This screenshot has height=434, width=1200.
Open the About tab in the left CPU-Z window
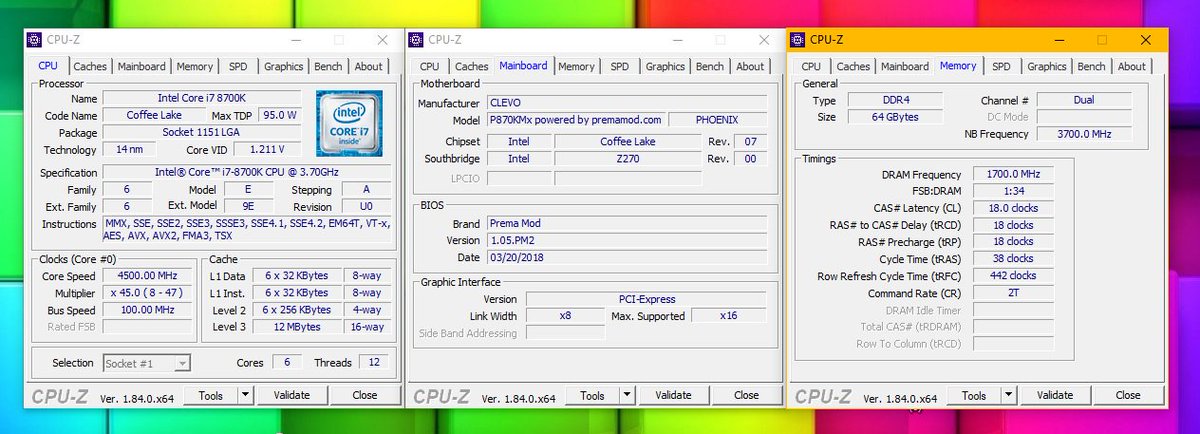click(369, 67)
